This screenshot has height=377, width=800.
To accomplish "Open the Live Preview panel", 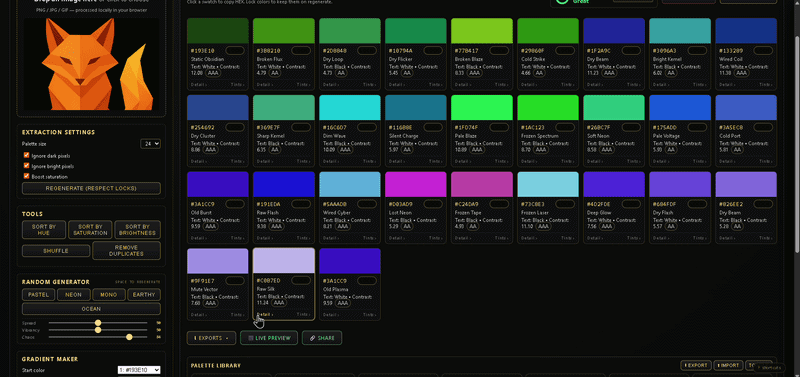I will [x=269, y=338].
